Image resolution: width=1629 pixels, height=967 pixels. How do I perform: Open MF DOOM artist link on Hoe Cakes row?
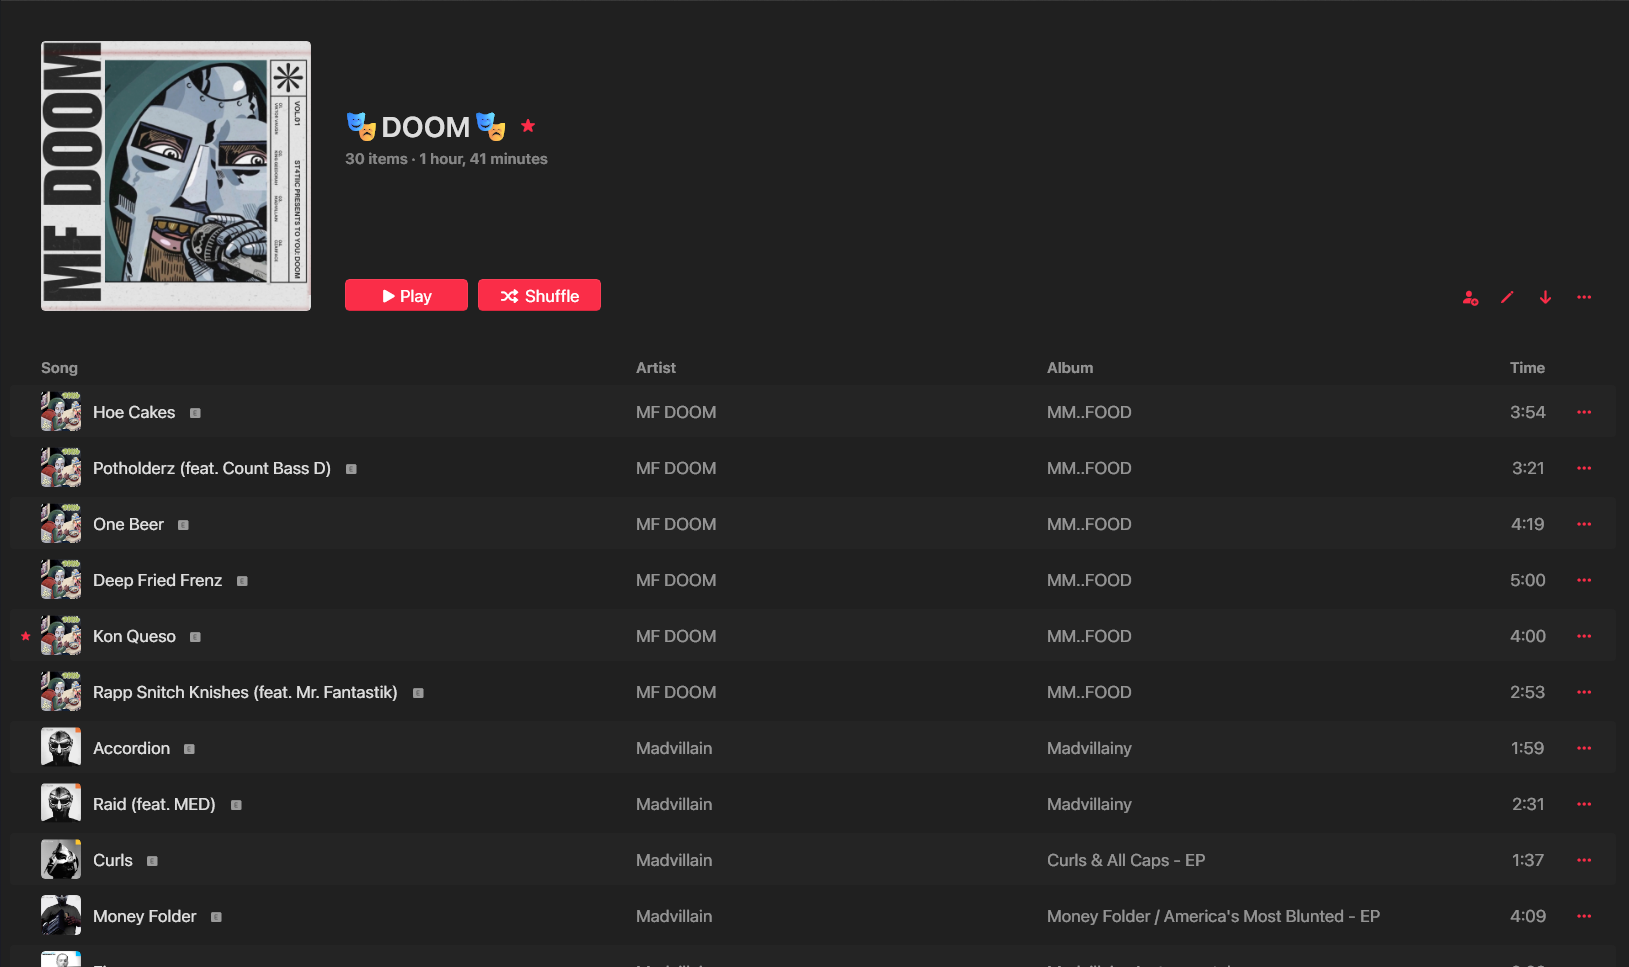pos(676,412)
